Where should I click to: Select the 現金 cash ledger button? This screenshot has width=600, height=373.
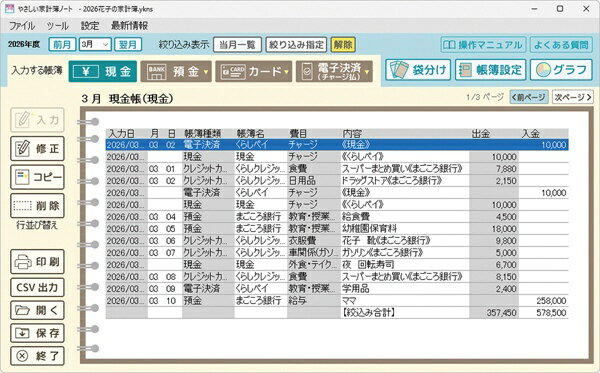tap(103, 72)
